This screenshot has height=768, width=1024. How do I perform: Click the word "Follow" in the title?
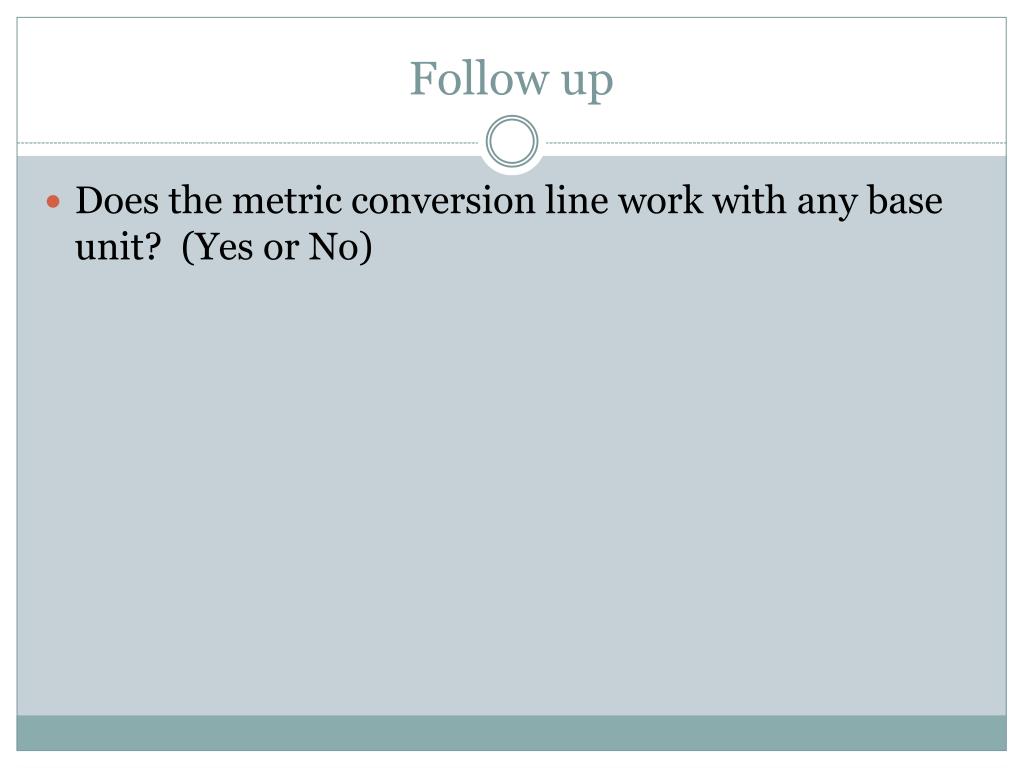point(479,78)
